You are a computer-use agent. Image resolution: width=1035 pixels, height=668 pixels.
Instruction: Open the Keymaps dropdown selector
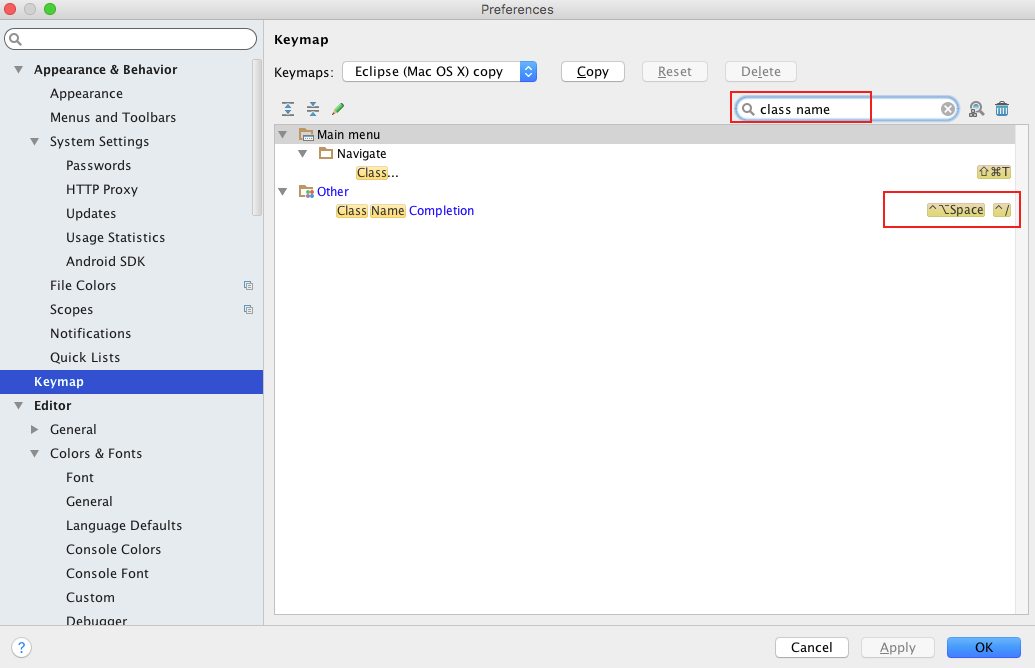coord(440,71)
